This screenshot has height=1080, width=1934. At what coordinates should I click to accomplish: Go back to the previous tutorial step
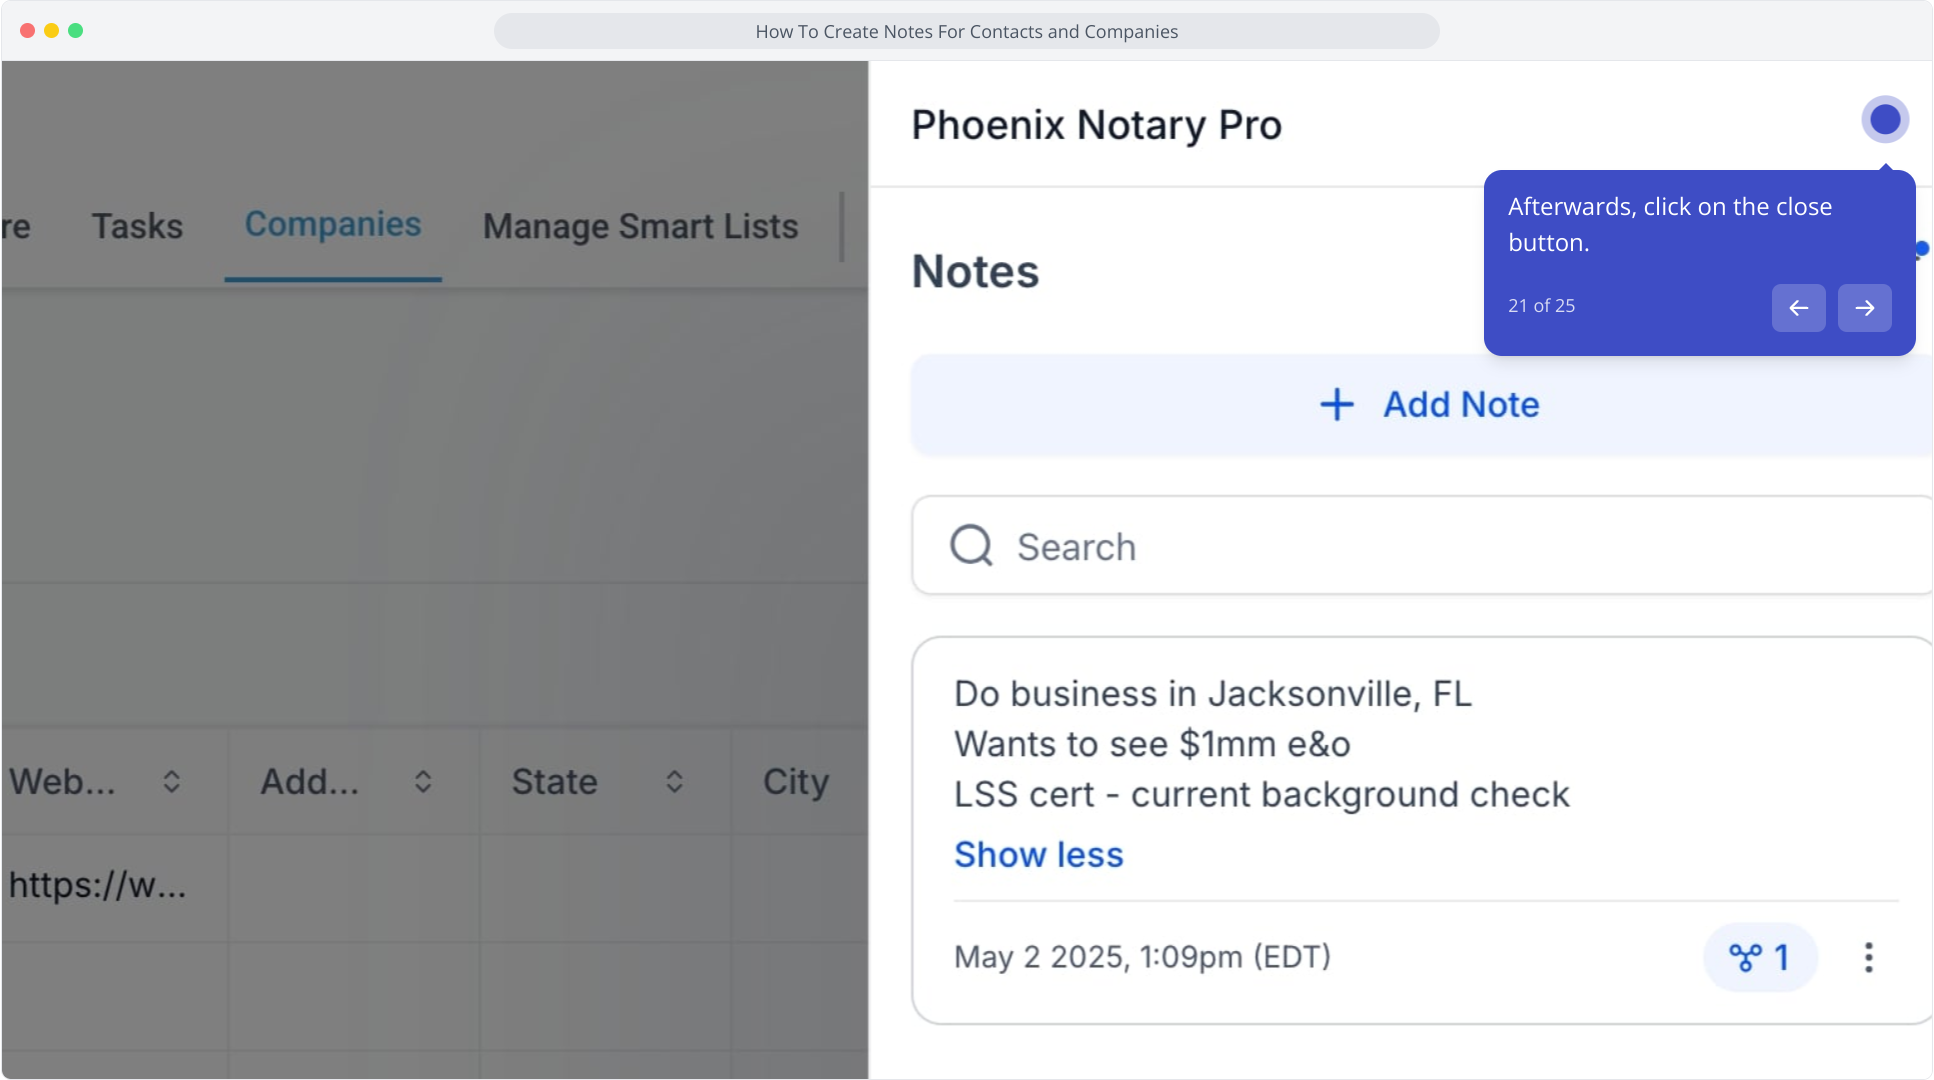click(1798, 308)
